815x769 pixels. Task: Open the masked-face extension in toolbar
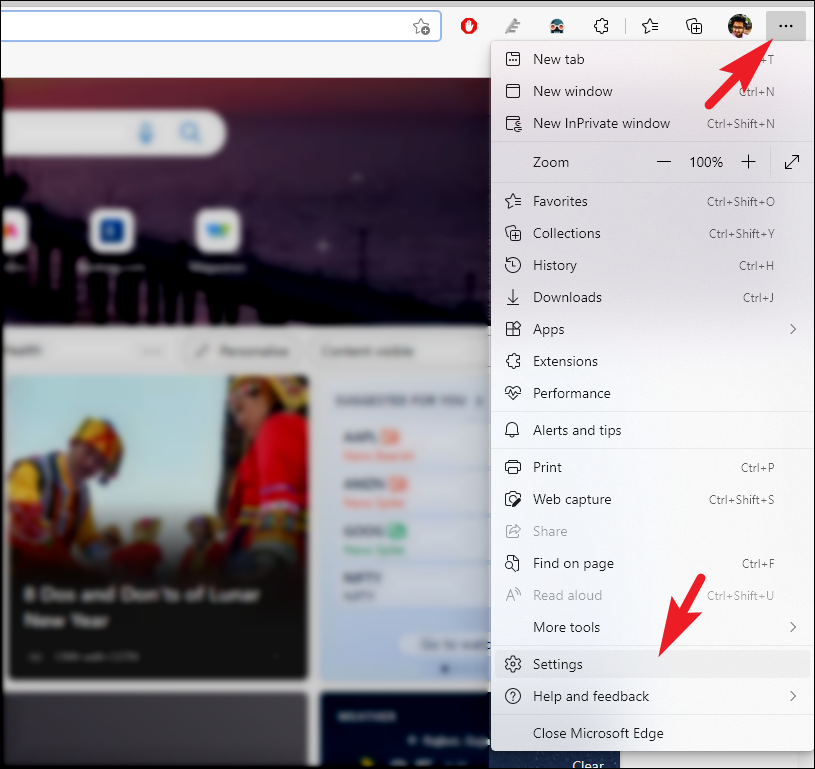pyautogui.click(x=557, y=26)
